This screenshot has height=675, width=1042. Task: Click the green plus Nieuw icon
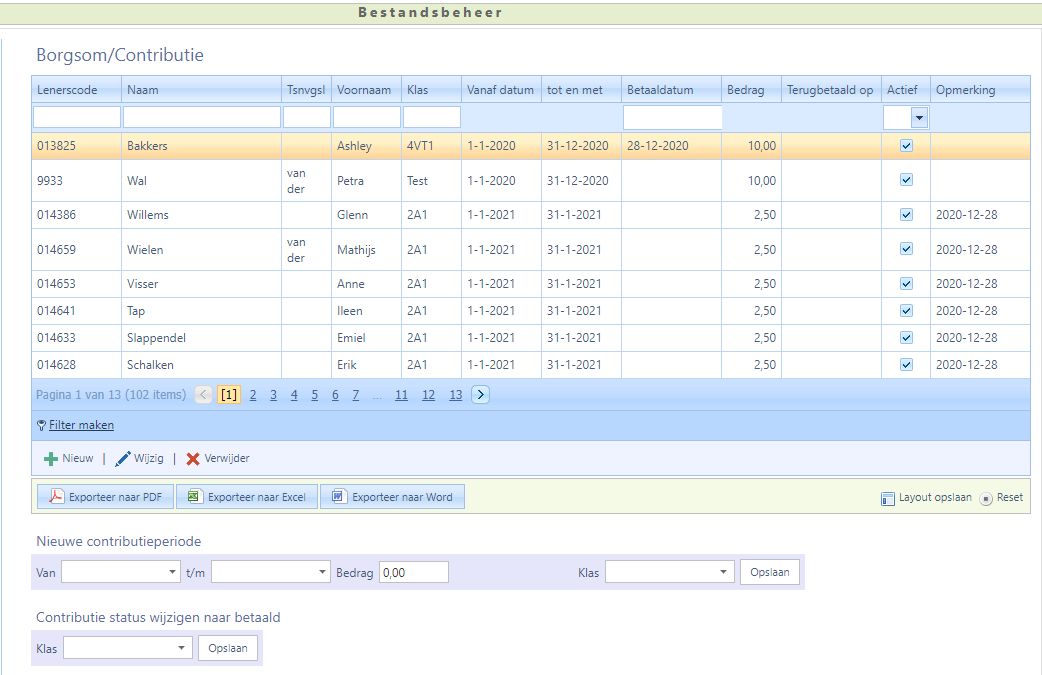tap(51, 459)
